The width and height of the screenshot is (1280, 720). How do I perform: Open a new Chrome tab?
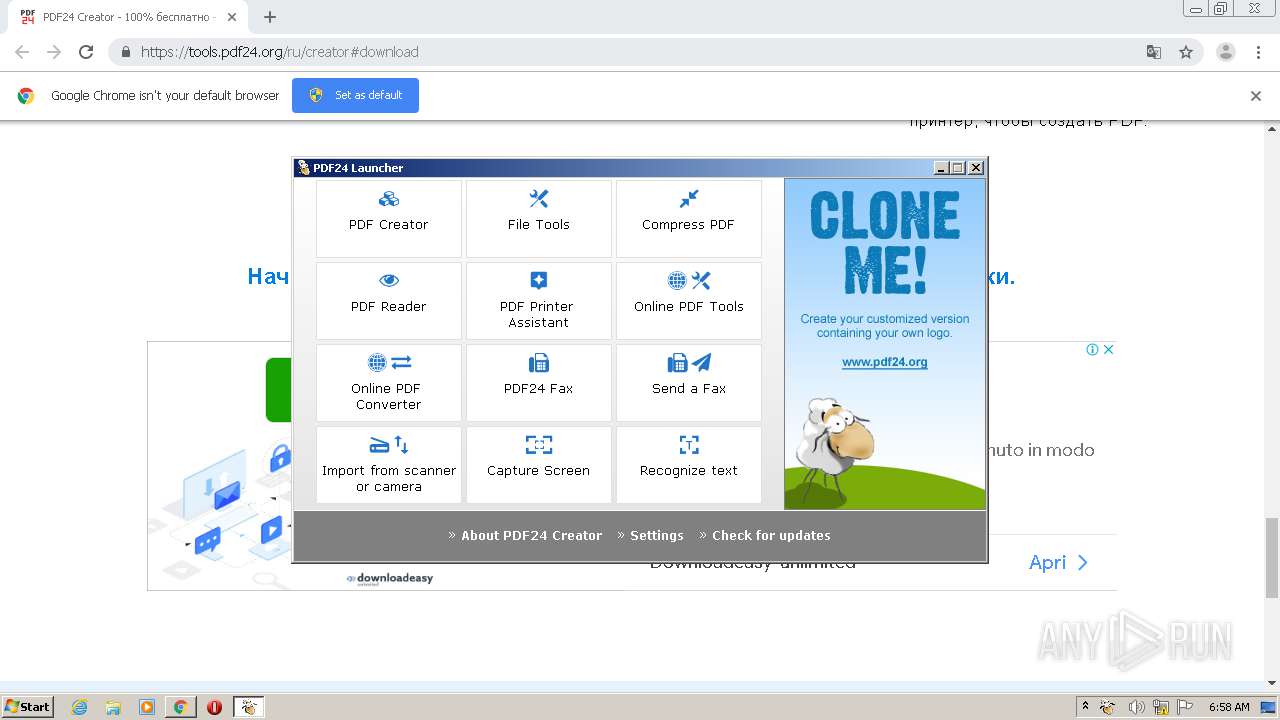[x=270, y=17]
